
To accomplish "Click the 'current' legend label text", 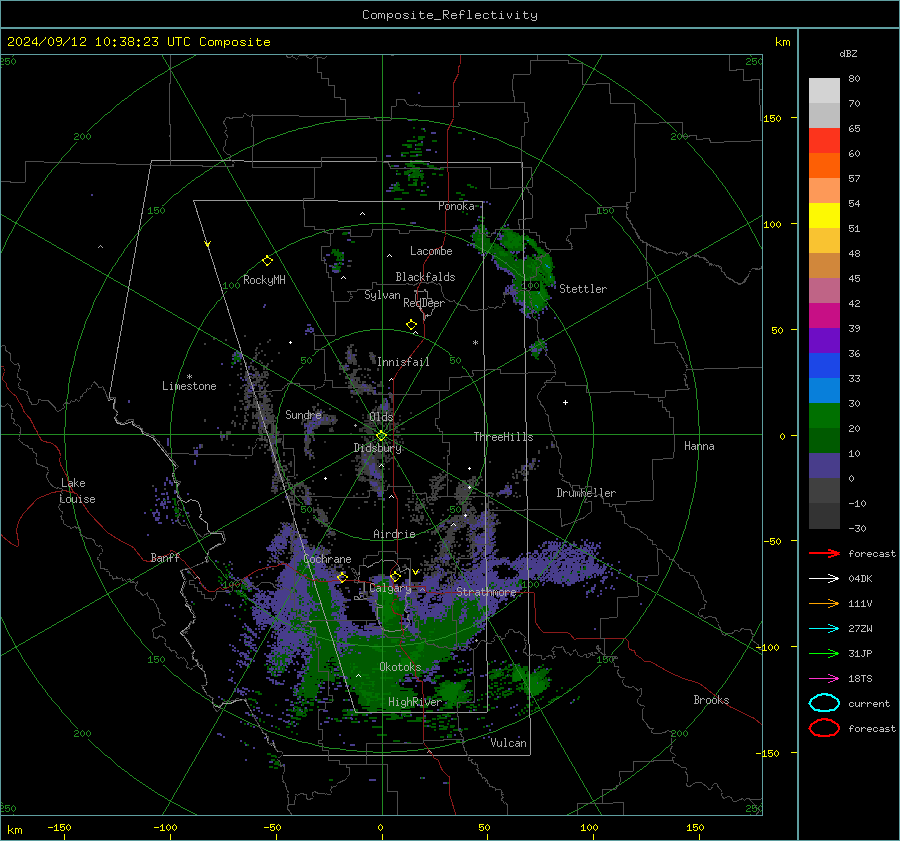I will (868, 703).
